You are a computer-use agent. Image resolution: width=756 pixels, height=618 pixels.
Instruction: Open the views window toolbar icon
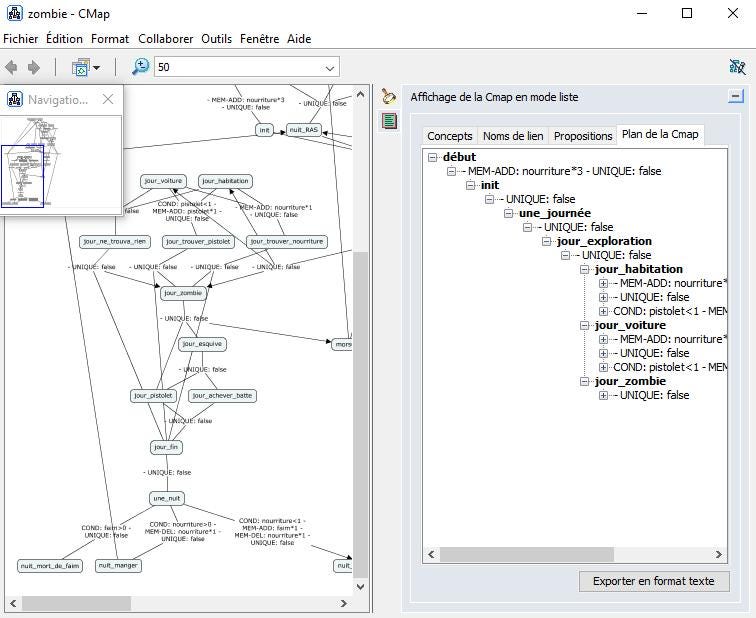(x=82, y=67)
